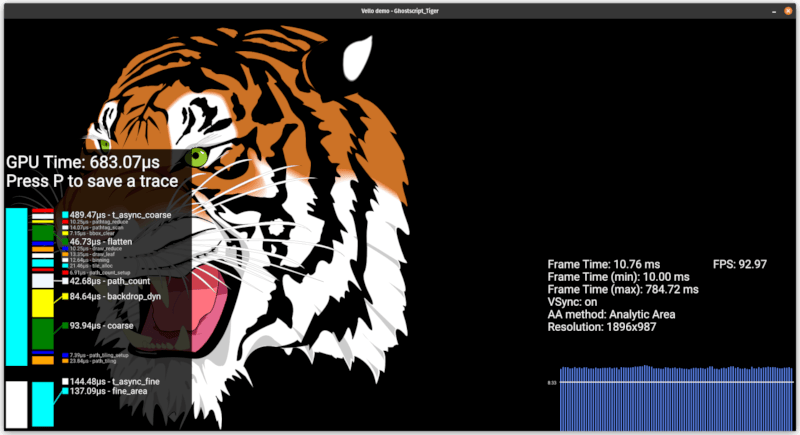
Task: Select the "7.15µs - bbox_clear" entry
Action: (x=92, y=233)
